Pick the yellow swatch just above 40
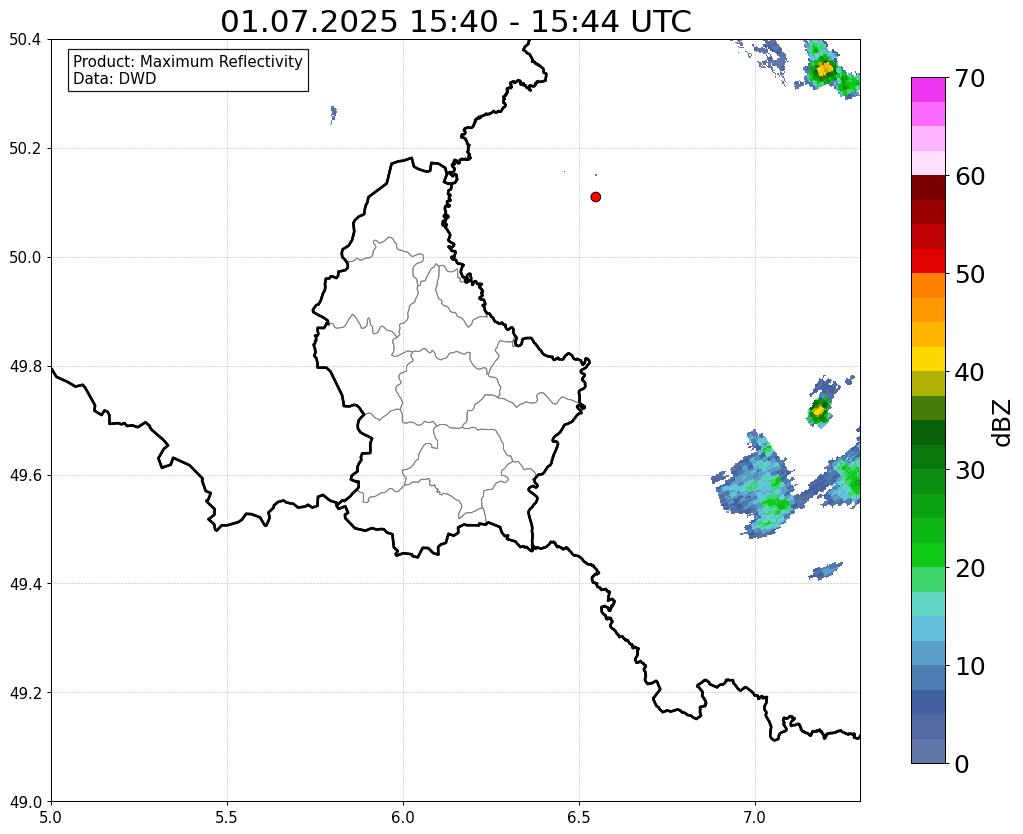1023x834 pixels. pyautogui.click(x=928, y=359)
